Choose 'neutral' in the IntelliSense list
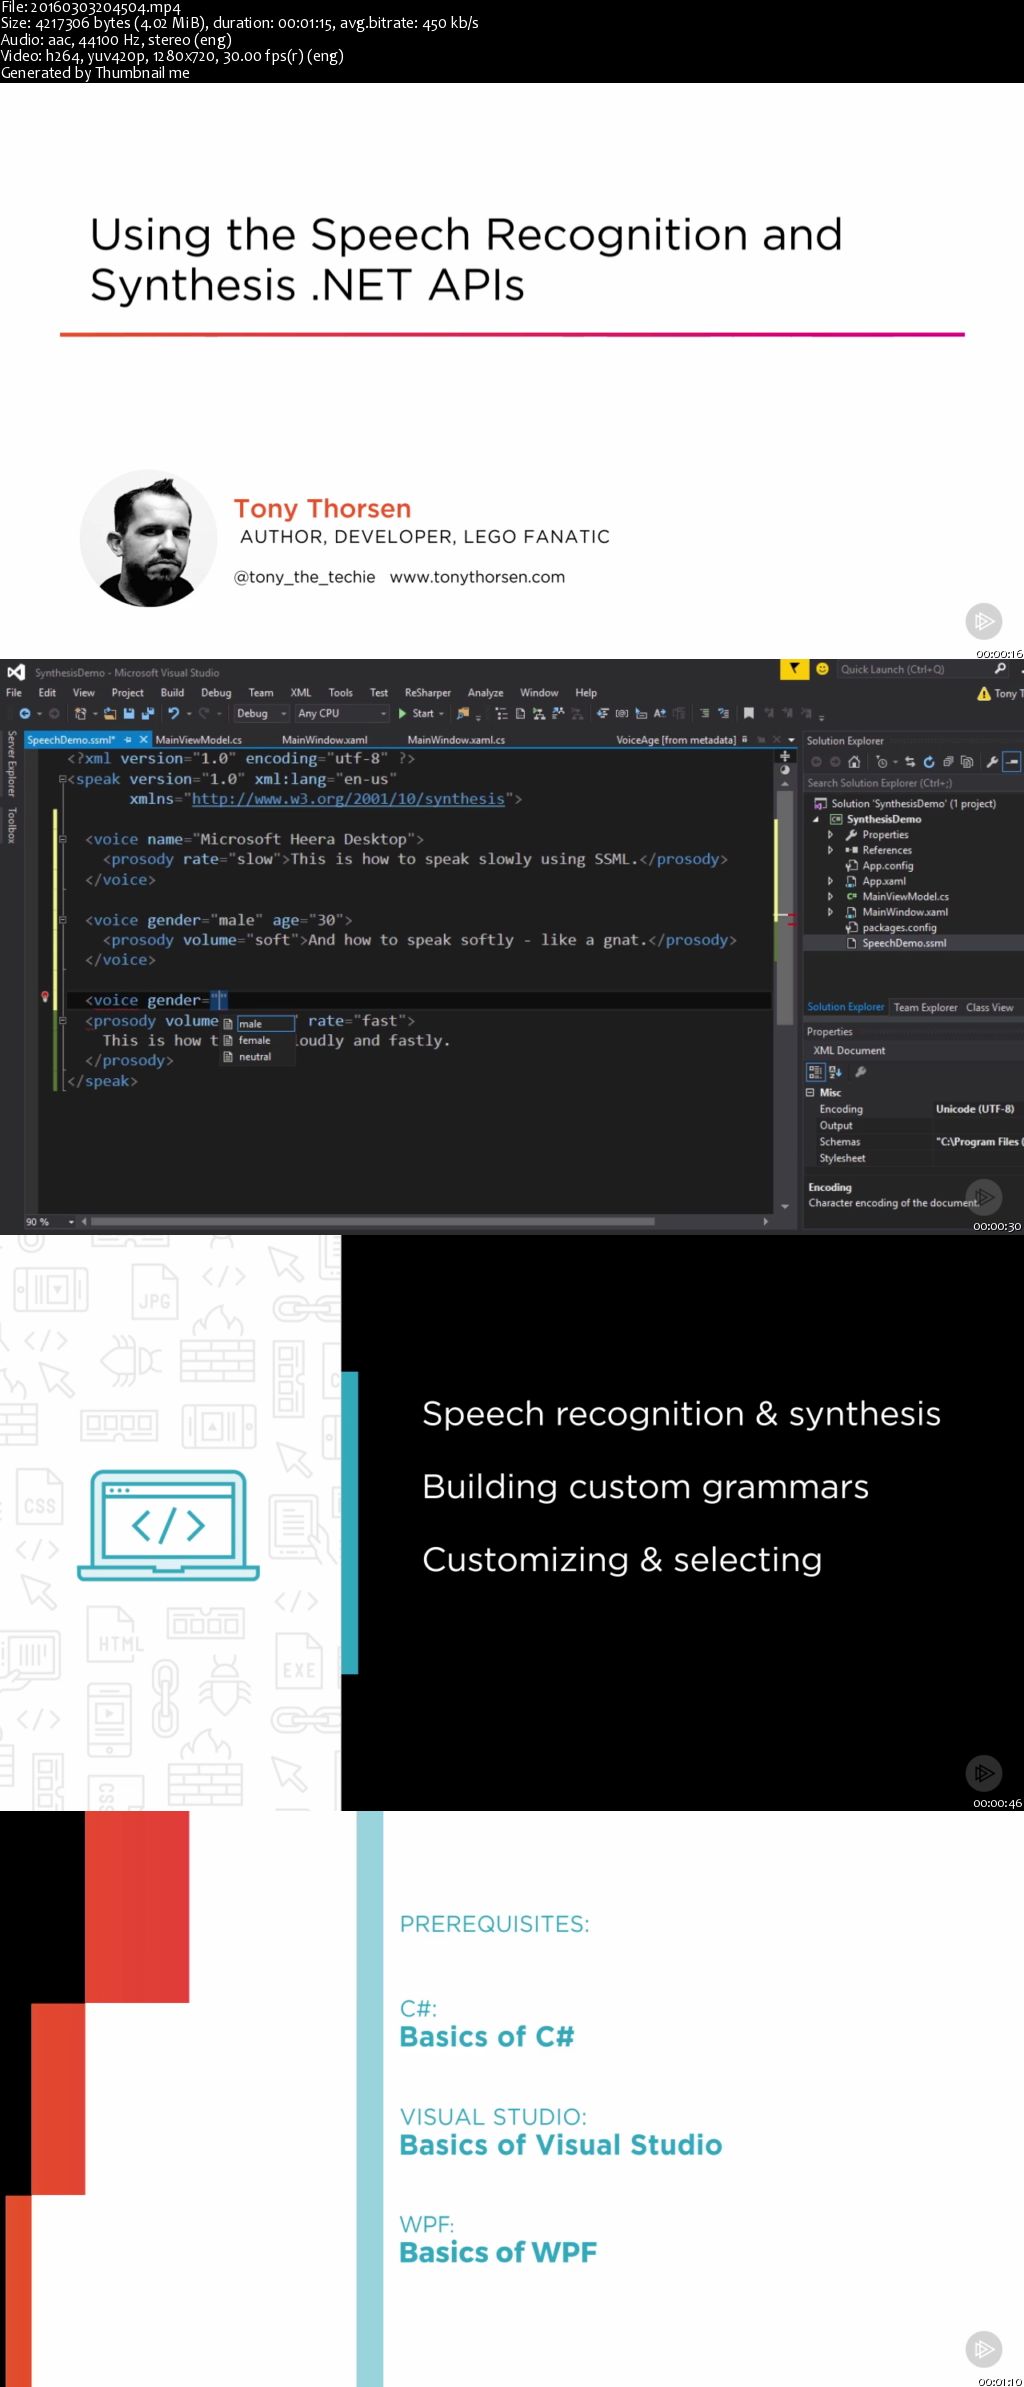The height and width of the screenshot is (2387, 1024). coord(255,1056)
